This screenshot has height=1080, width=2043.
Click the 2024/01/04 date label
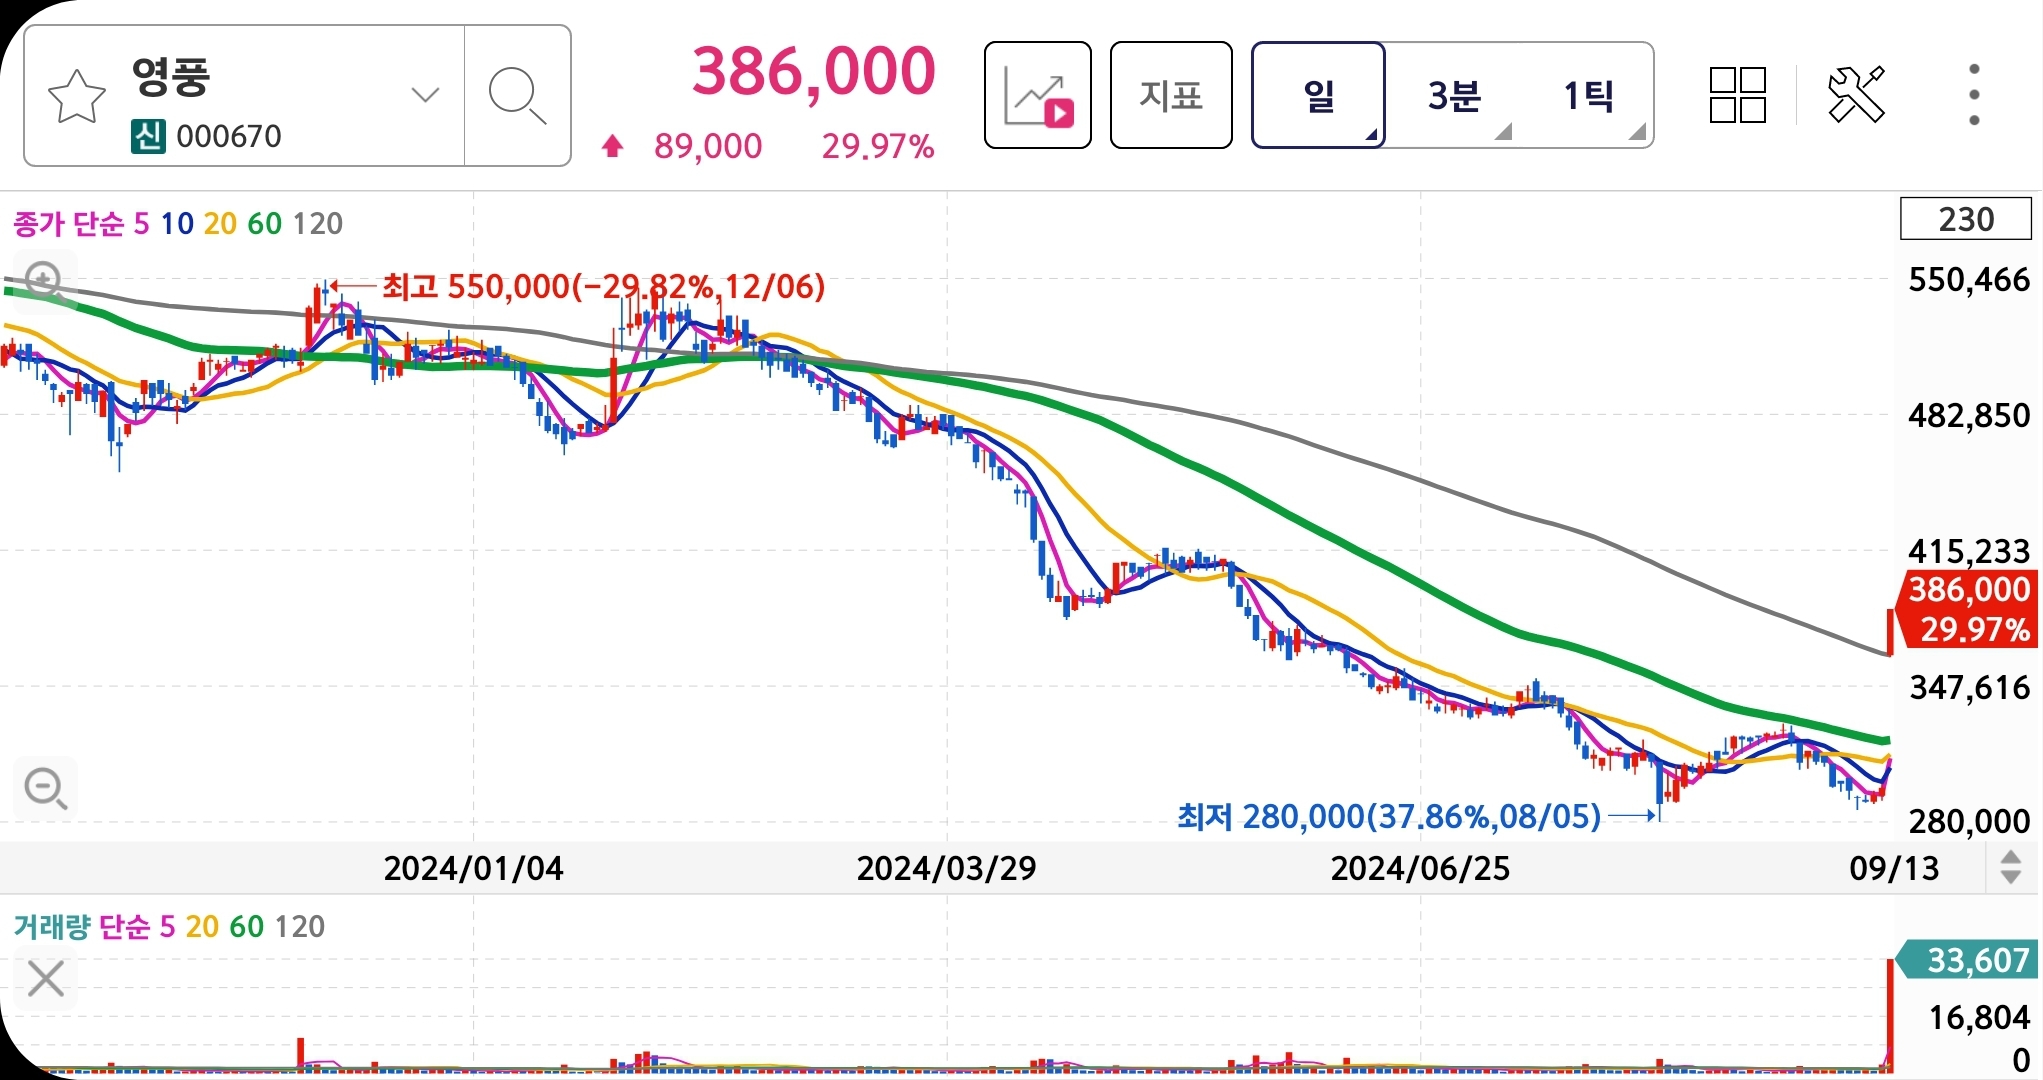click(x=473, y=868)
